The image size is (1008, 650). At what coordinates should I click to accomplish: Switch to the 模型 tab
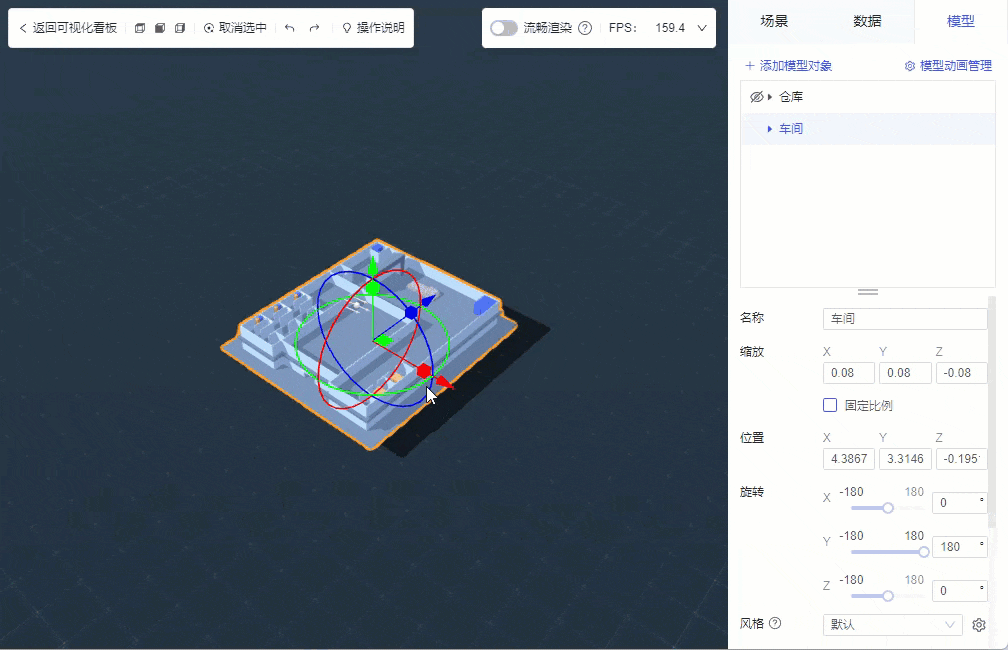click(x=960, y=21)
